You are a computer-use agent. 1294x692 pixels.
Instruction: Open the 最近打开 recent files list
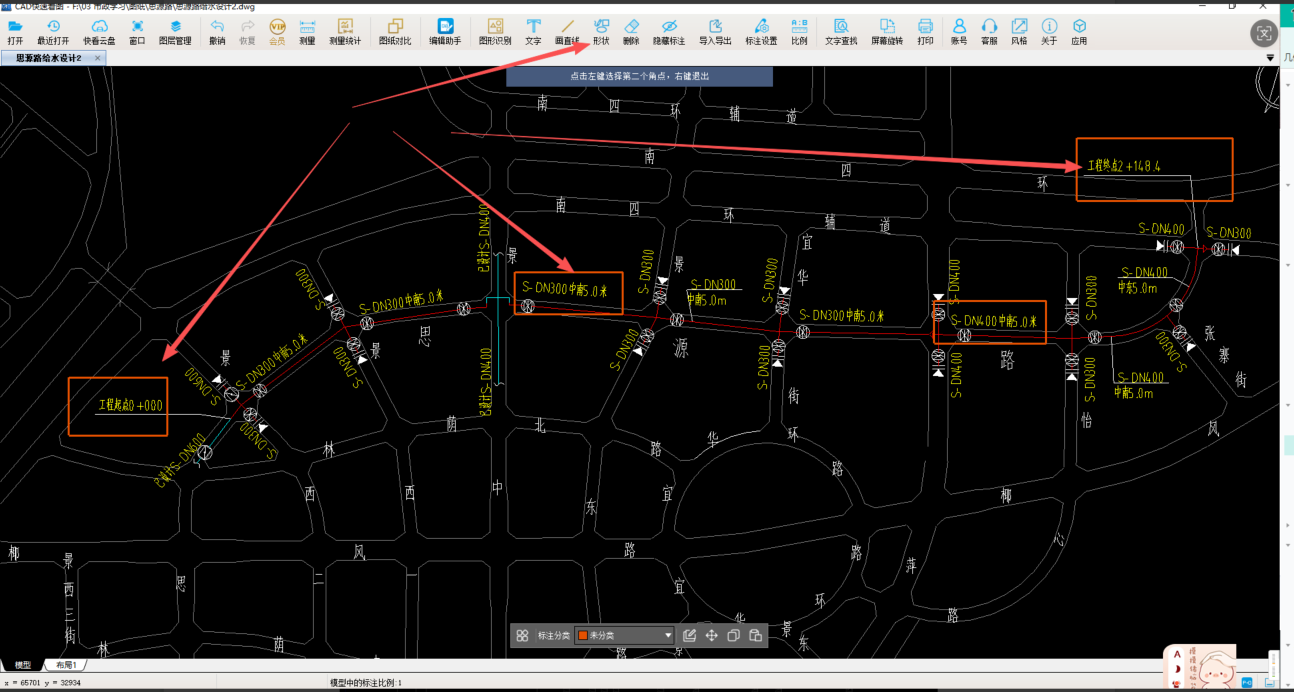point(53,32)
